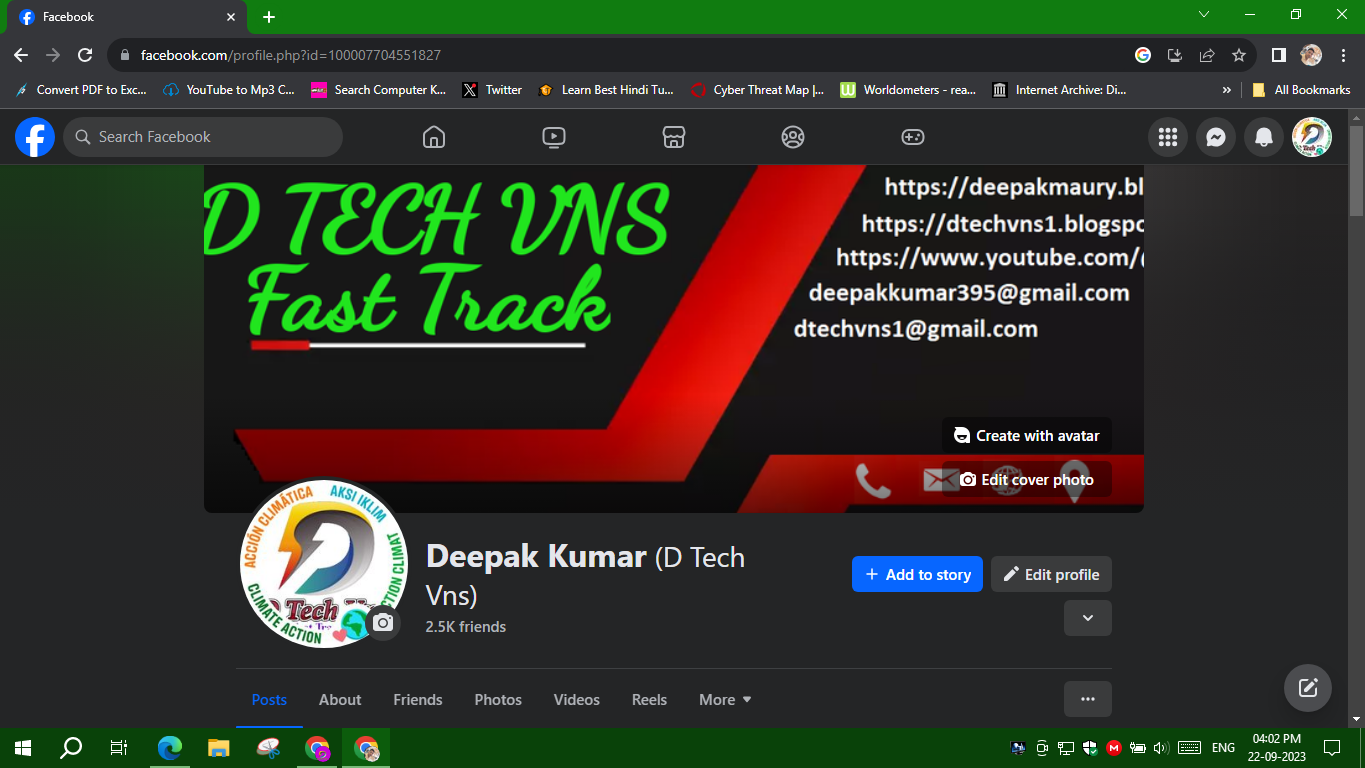Open Windows Start menu
Screen dimensions: 1365x768
click(x=23, y=747)
